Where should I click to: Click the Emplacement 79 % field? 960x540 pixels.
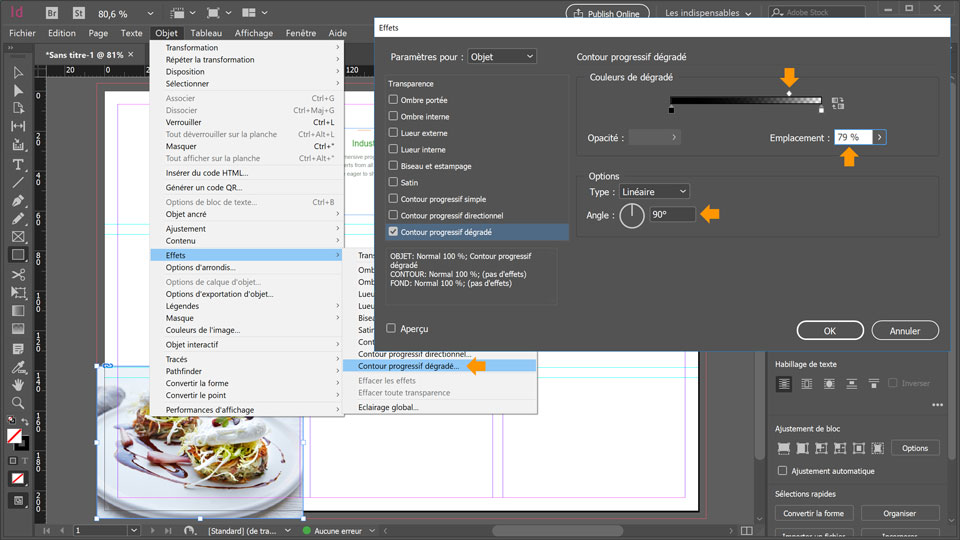853,137
